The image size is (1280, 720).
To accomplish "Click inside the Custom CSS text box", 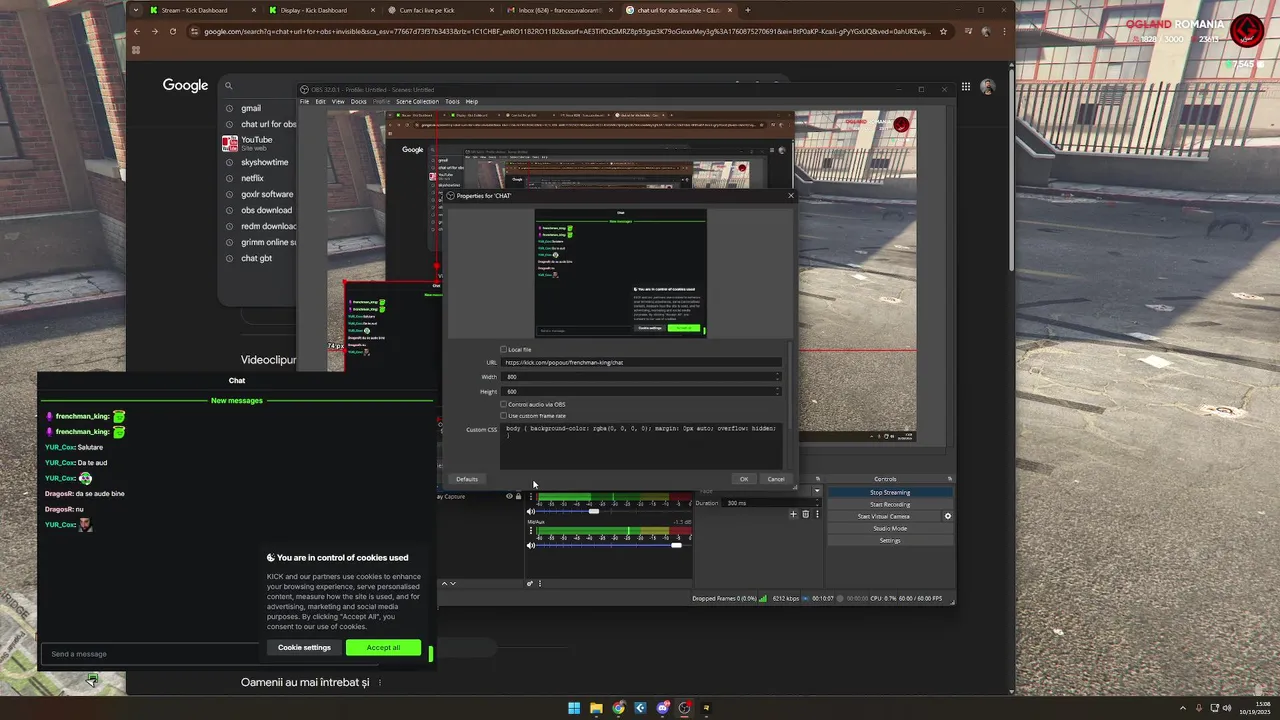I will point(641,446).
